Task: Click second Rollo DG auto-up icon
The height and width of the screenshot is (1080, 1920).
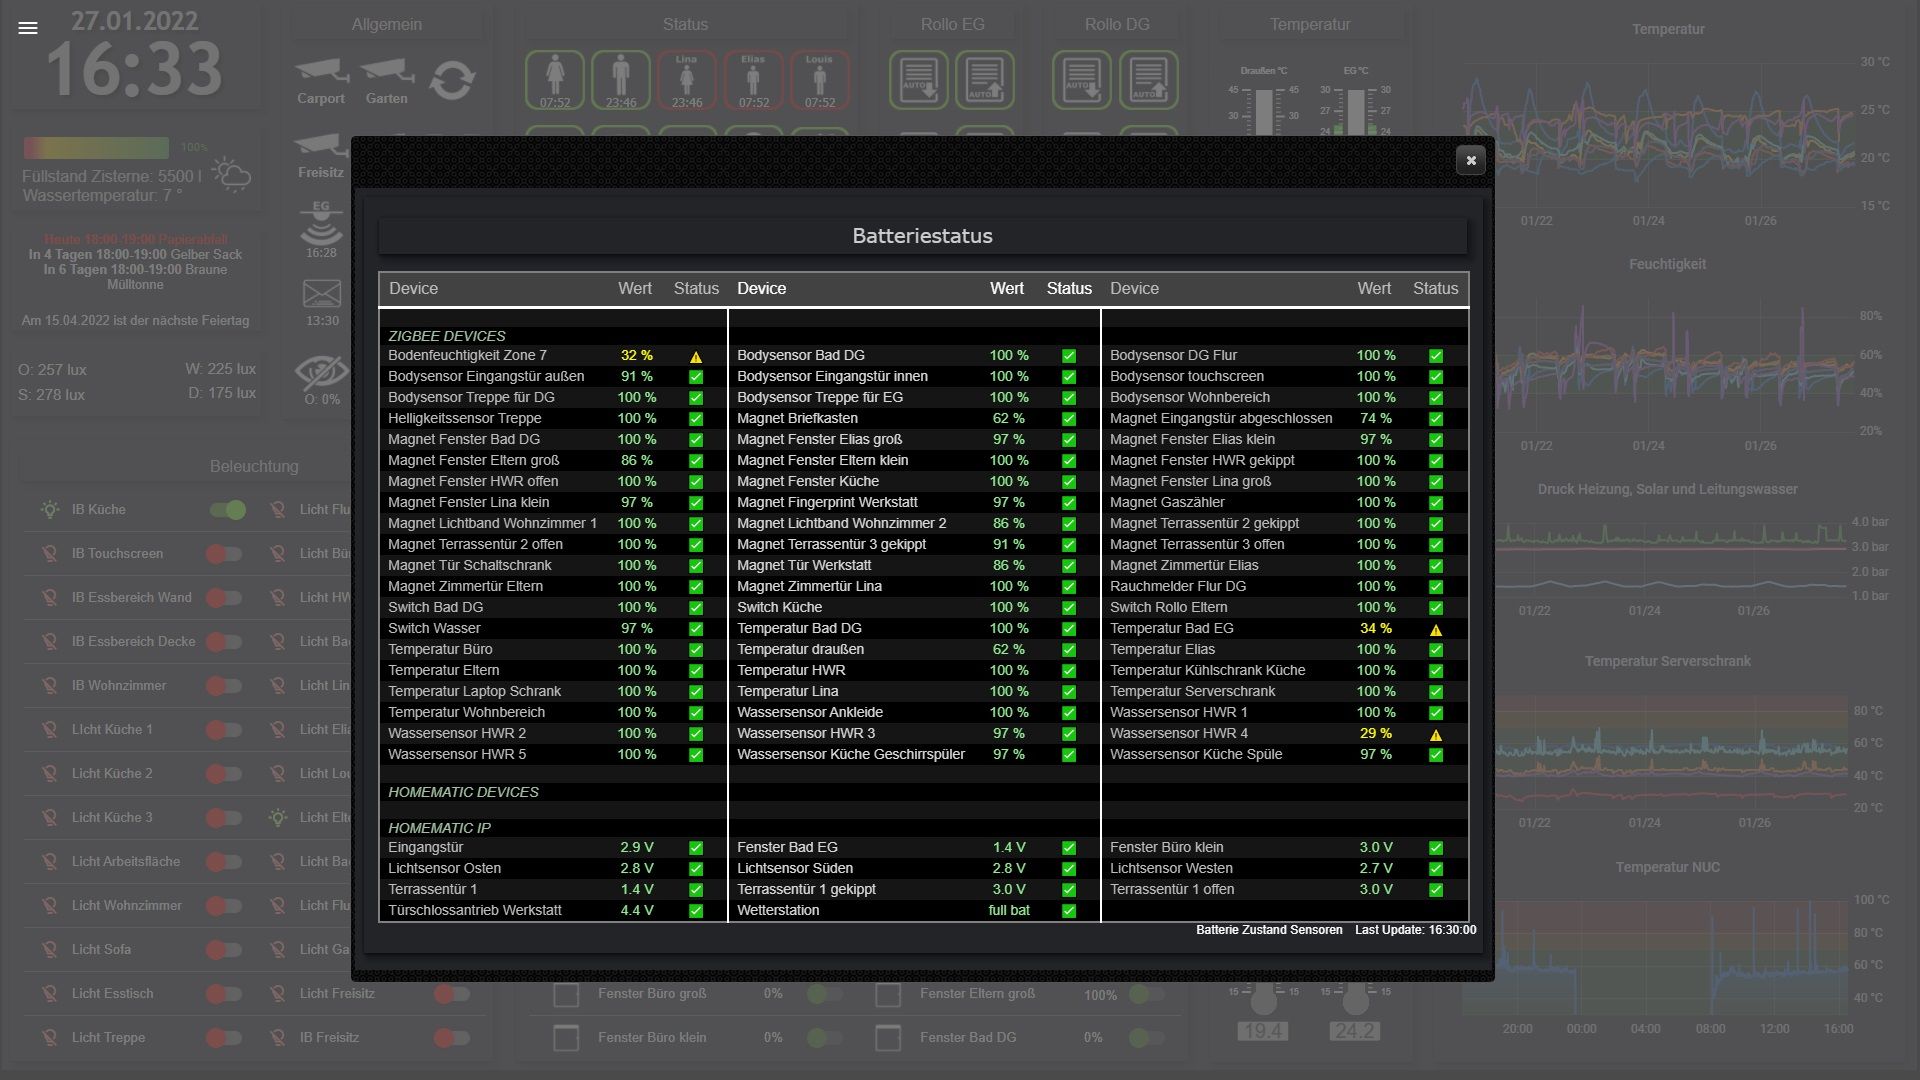Action: (x=1148, y=80)
